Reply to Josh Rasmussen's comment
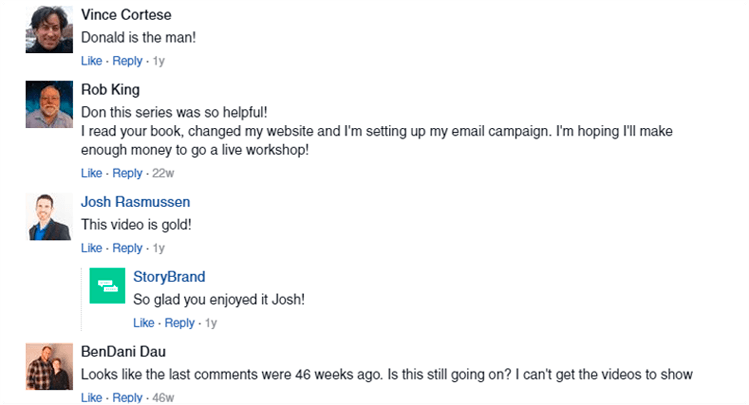 (x=127, y=248)
